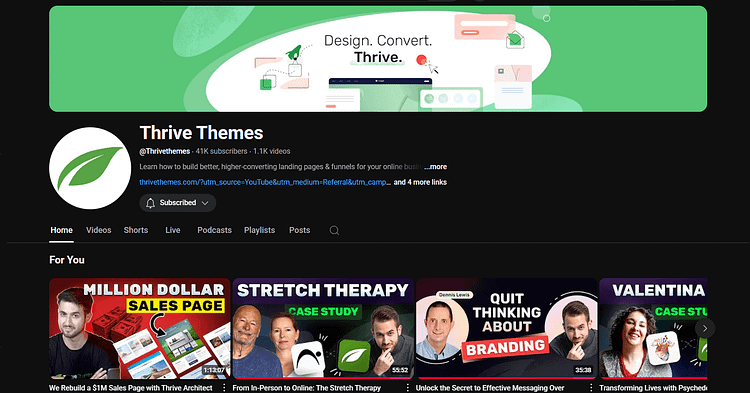Open title 'Unlock the Secret to Effective Messaging'
Image resolution: width=750 pixels, height=393 pixels.
point(490,388)
